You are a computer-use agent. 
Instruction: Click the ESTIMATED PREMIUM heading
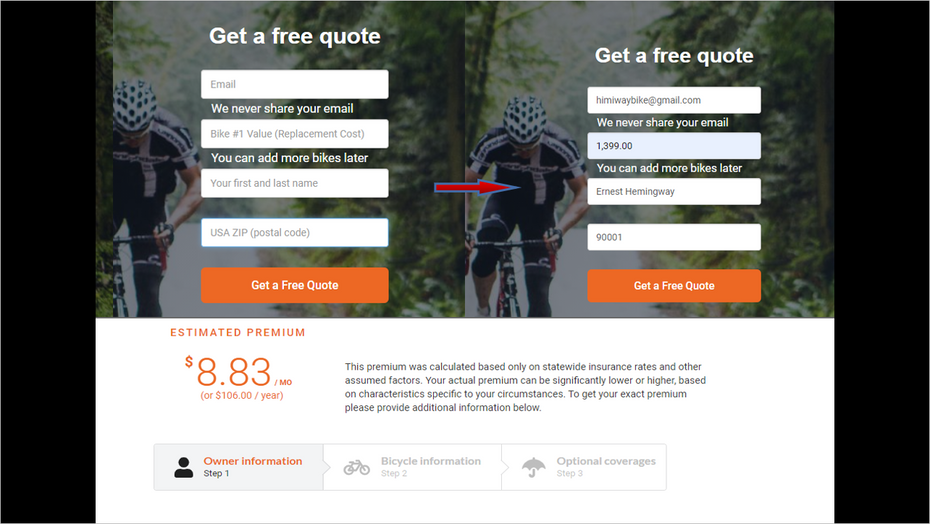[238, 333]
